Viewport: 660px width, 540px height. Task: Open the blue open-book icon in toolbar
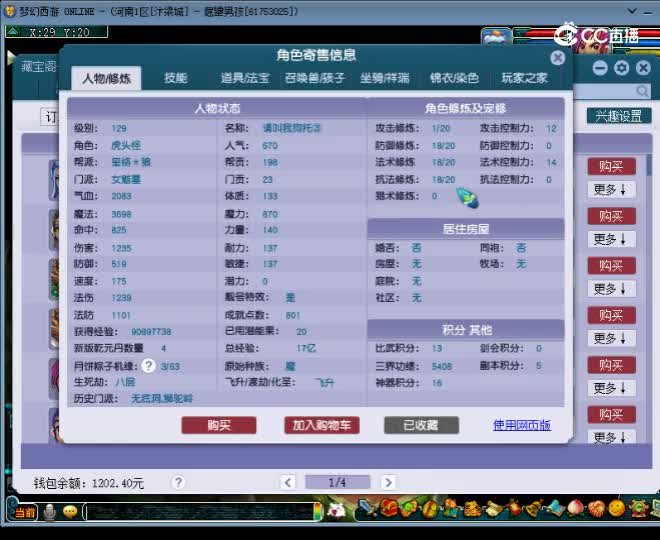click(x=555, y=508)
